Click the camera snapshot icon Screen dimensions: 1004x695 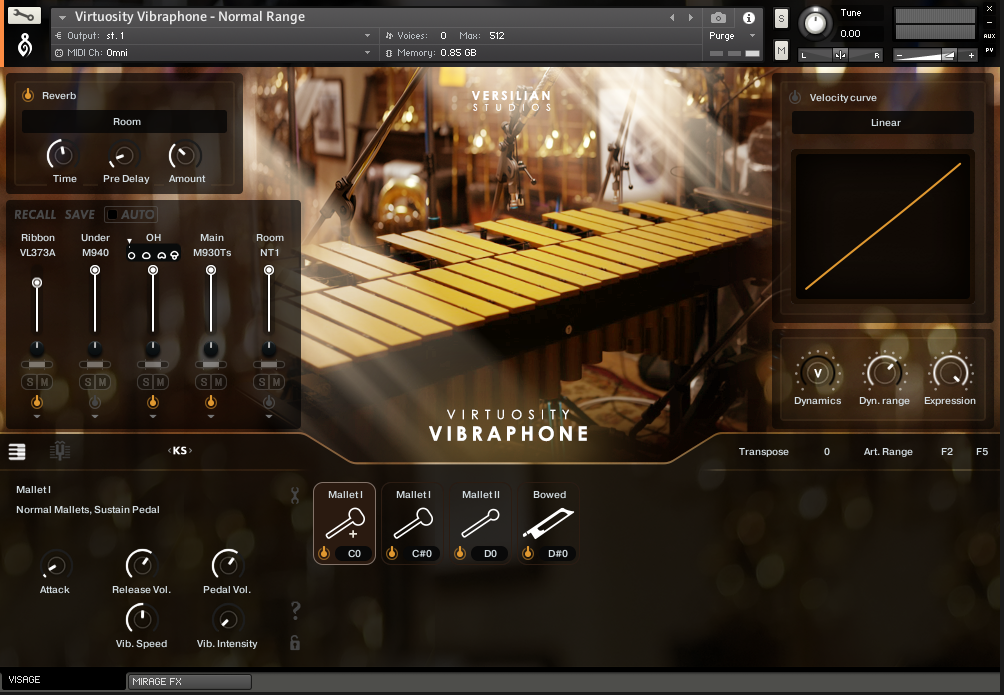click(x=718, y=18)
